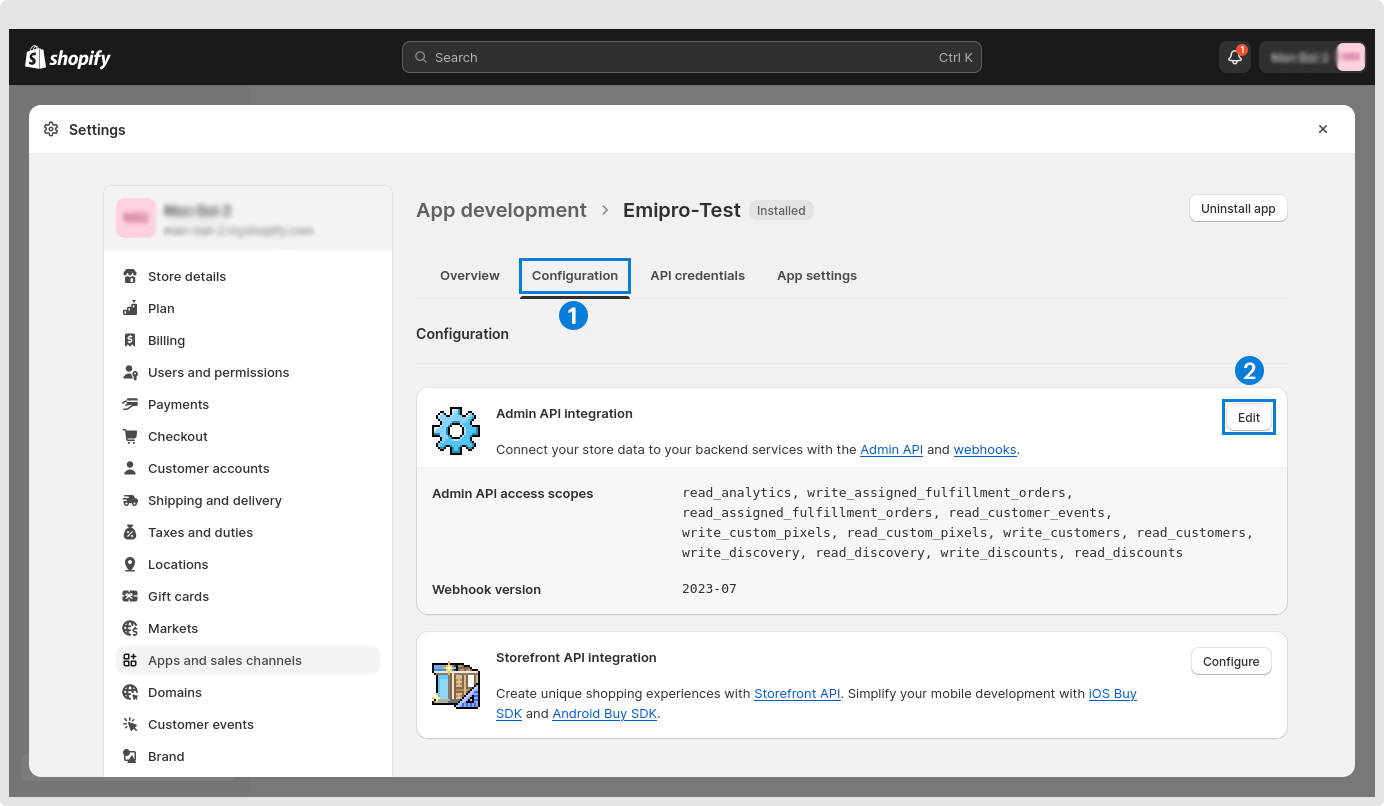Viewport: 1384px width, 806px height.
Task: Click the Brand icon
Action: 130,756
